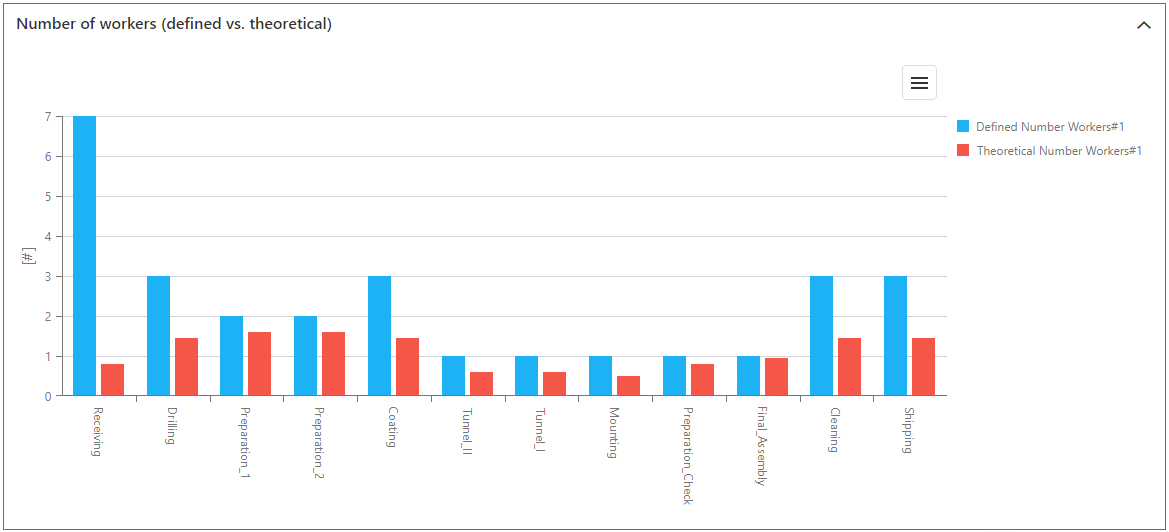The height and width of the screenshot is (532, 1169).
Task: Collapse the Number of workers panel
Action: pos(1144,25)
